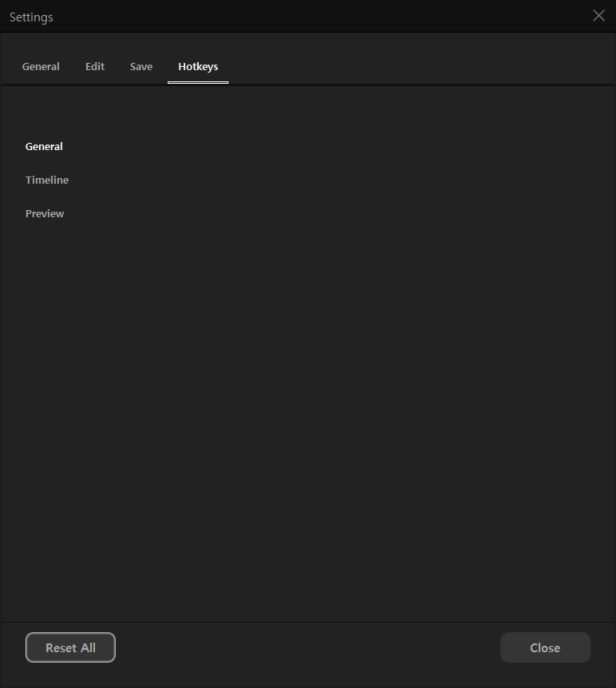
Task: View preview shortcuts via Preview sidebar entry
Action: coord(45,214)
